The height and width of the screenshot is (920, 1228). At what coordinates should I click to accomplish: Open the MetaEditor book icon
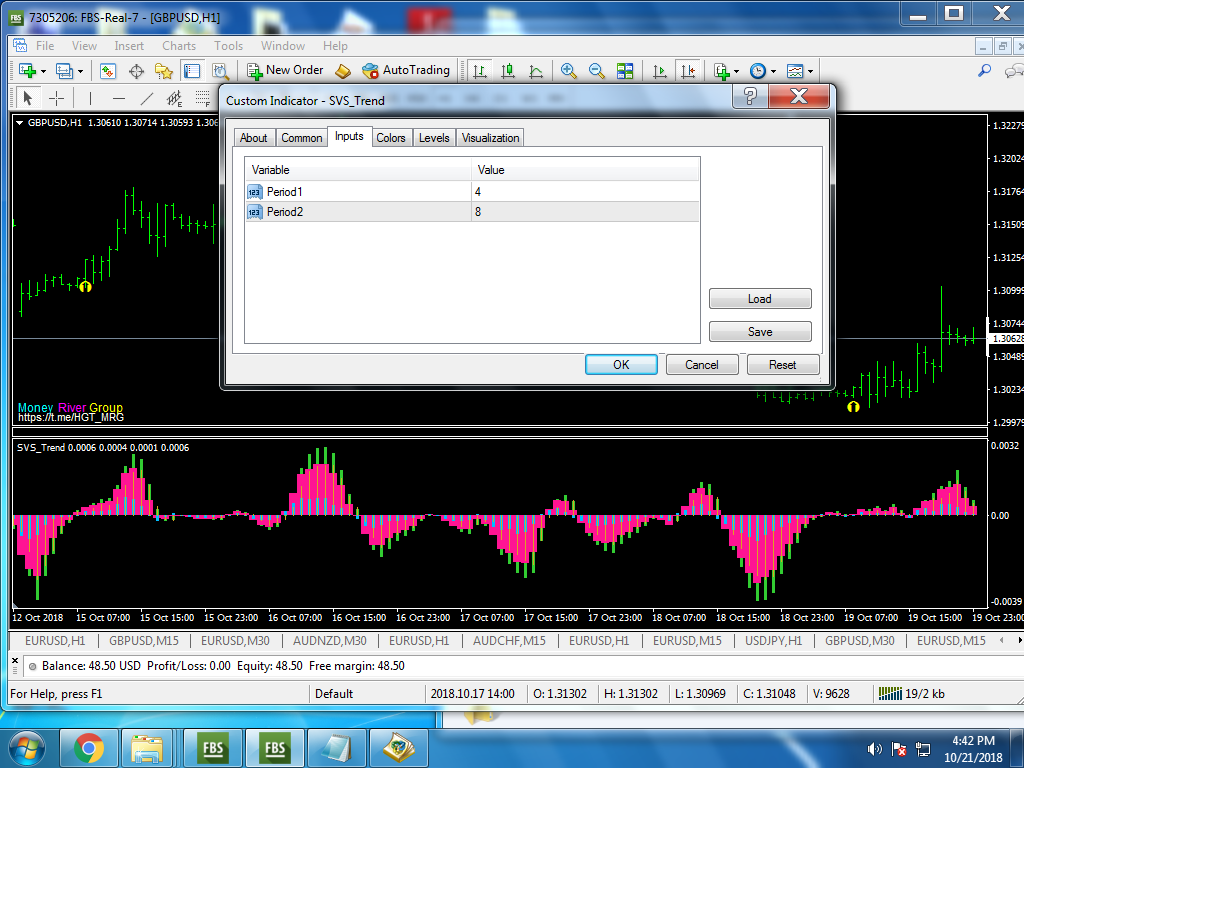pos(343,71)
